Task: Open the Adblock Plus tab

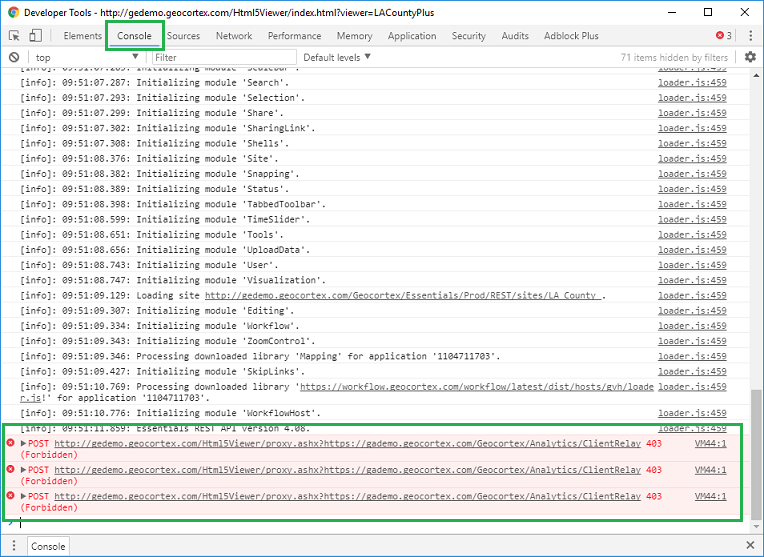Action: coord(571,36)
